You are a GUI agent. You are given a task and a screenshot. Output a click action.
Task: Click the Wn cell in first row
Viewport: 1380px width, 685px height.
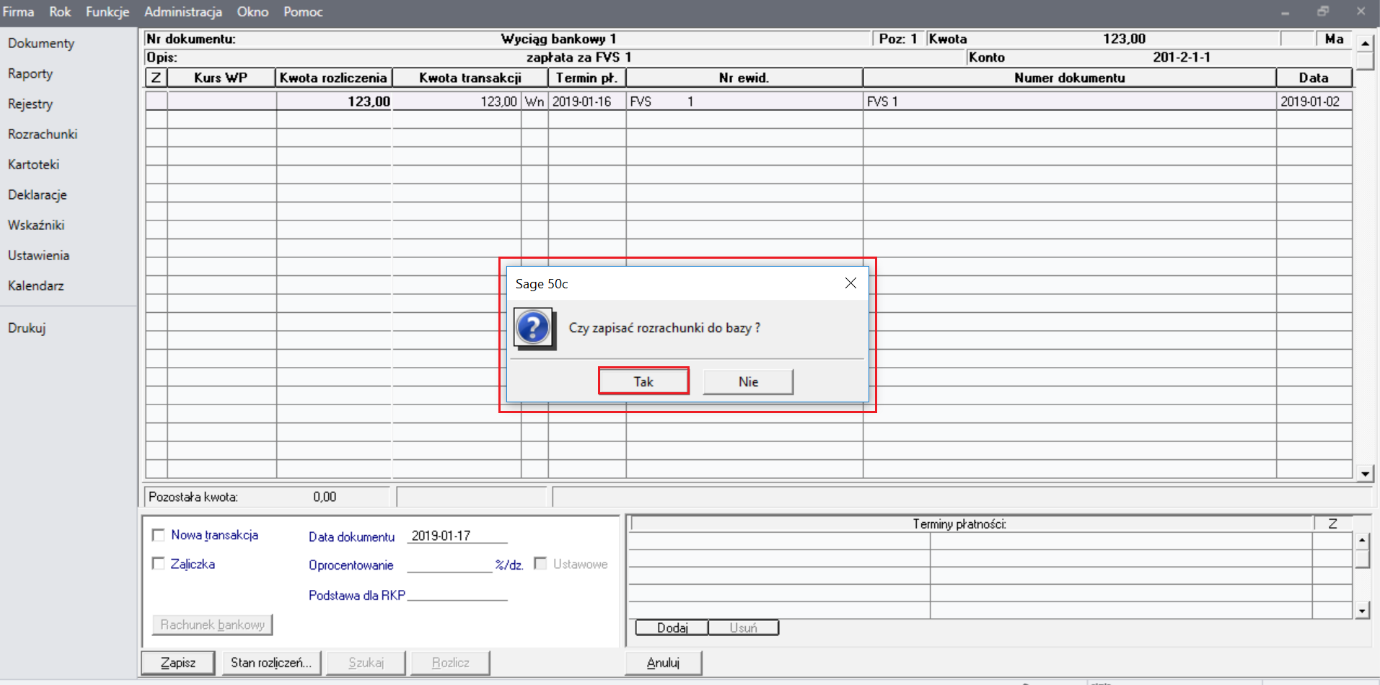[x=534, y=101]
